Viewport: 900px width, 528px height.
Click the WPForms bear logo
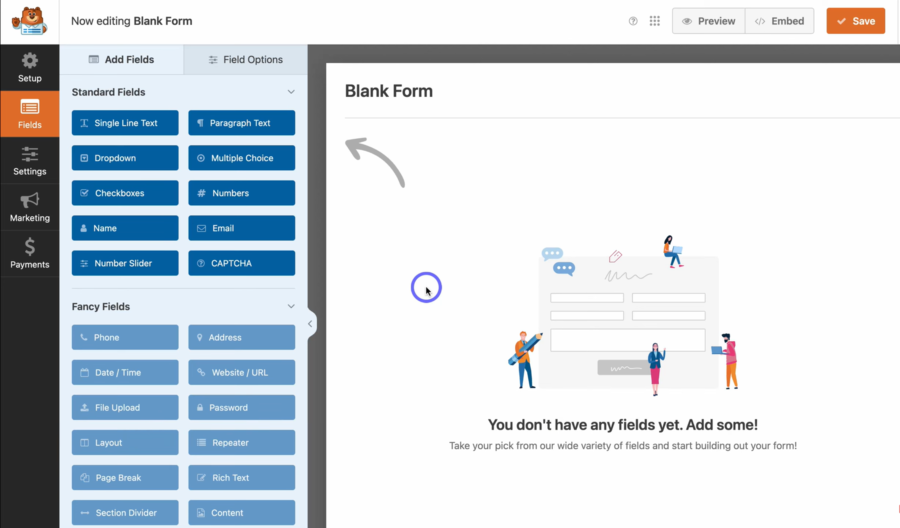pyautogui.click(x=29, y=21)
